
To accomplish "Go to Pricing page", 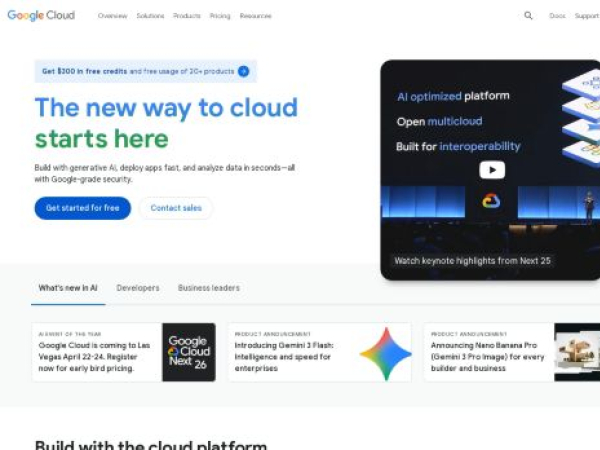I will (220, 16).
